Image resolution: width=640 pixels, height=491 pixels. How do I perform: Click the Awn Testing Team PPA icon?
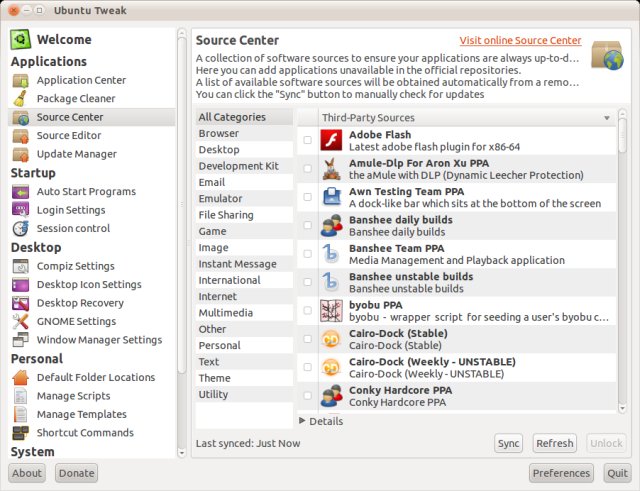pos(331,197)
